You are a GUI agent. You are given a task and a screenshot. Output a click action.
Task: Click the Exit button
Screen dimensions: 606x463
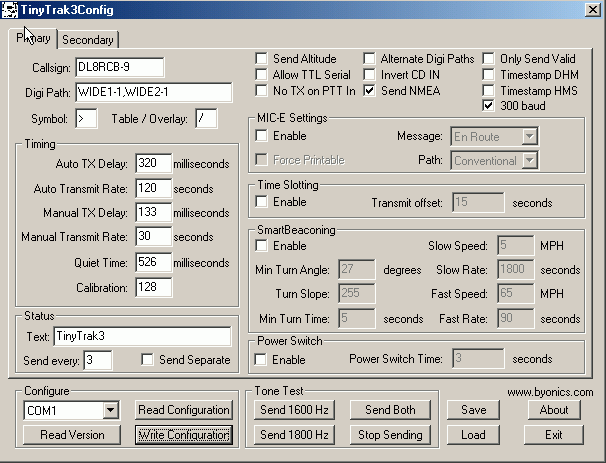(554, 435)
